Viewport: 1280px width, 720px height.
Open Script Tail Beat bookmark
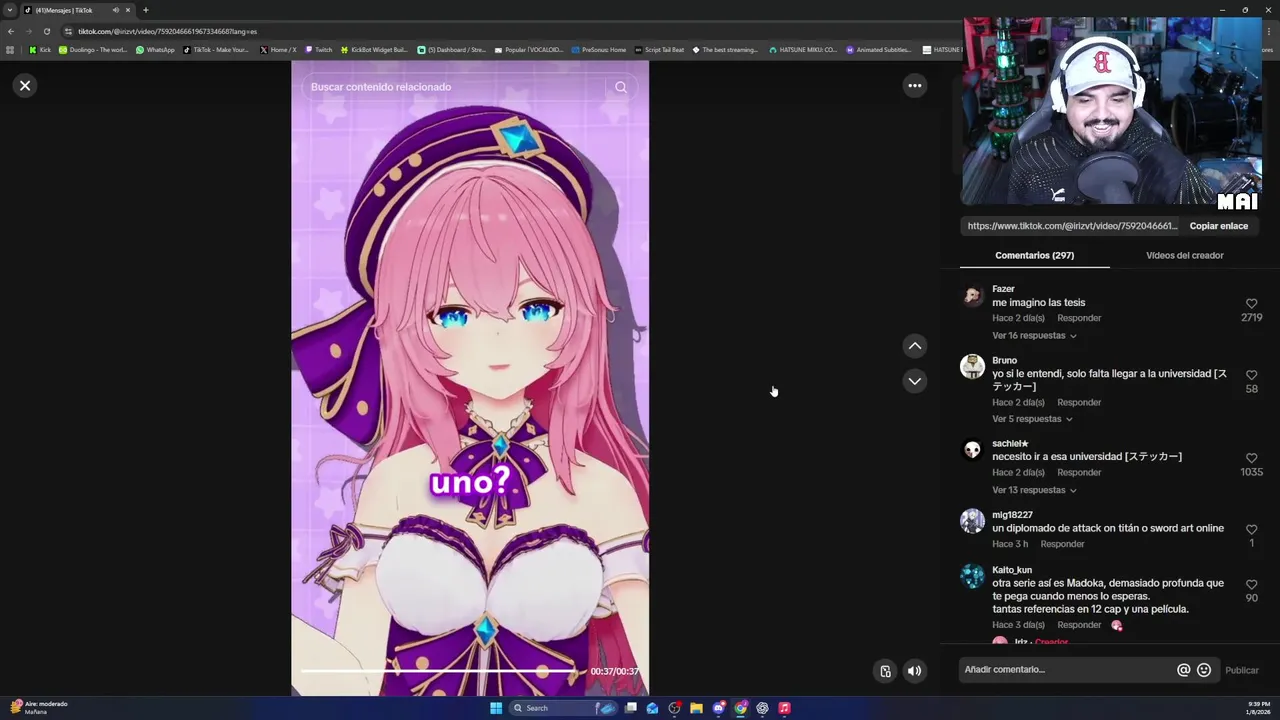[x=659, y=49]
